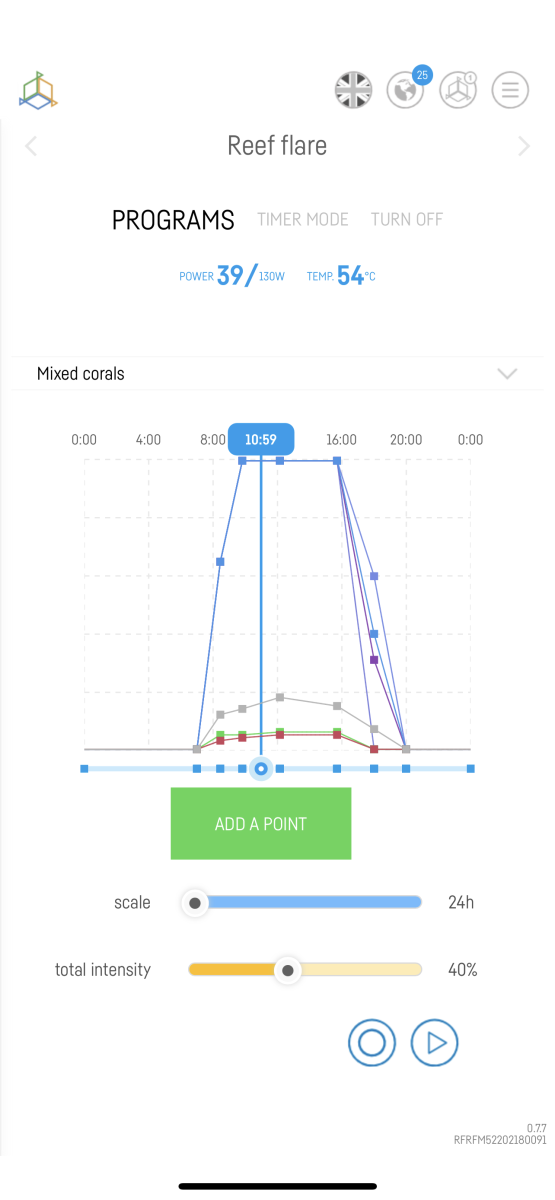
Task: Go to previous device with left arrow
Action: 31,147
